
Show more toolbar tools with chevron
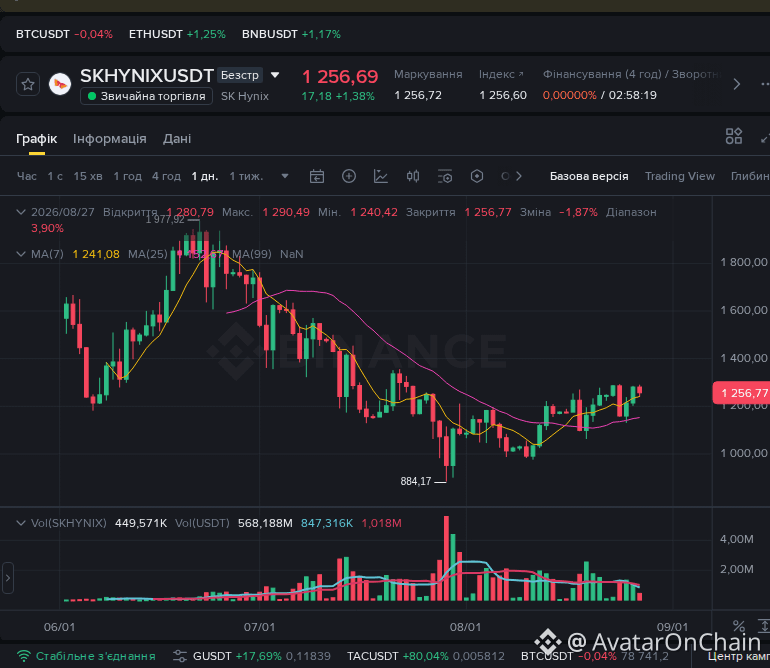[x=519, y=176]
